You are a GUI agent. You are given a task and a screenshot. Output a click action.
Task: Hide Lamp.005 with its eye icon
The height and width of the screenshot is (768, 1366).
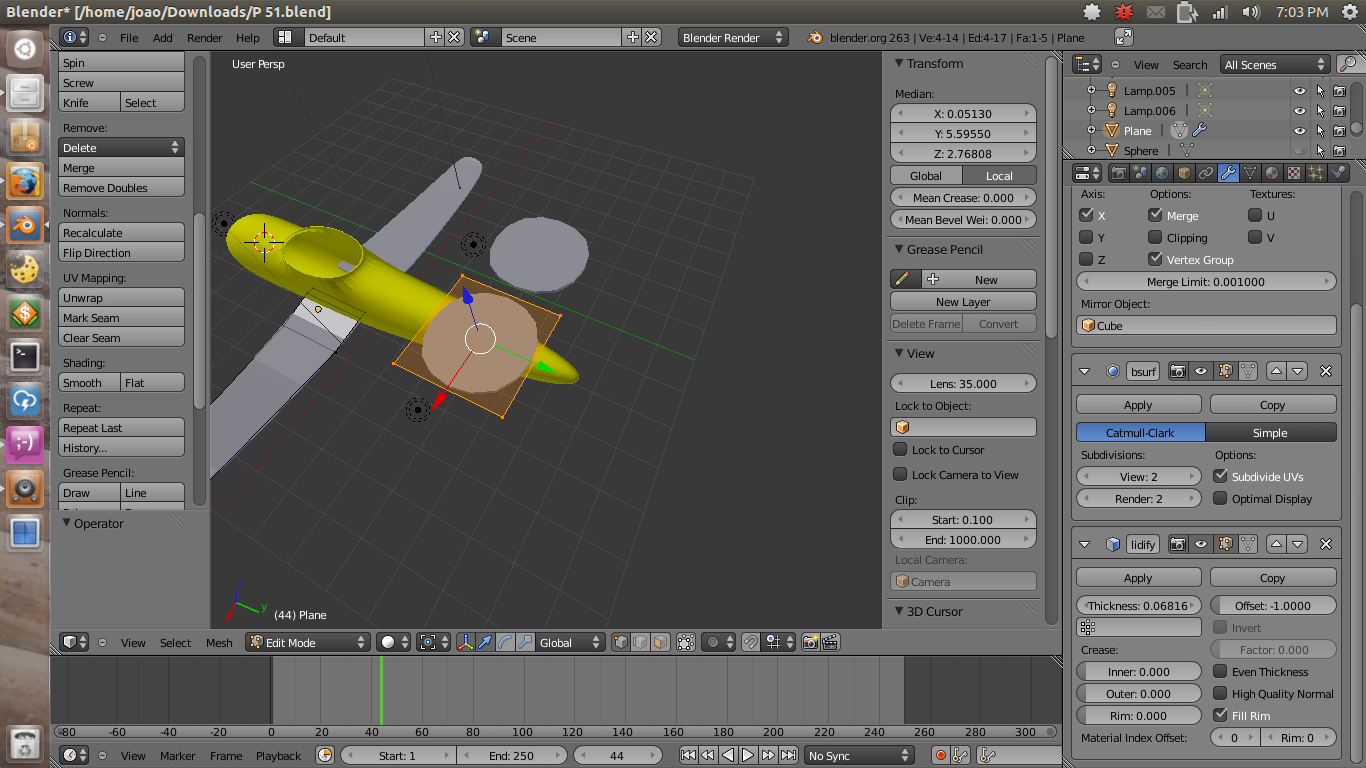[x=1299, y=91]
